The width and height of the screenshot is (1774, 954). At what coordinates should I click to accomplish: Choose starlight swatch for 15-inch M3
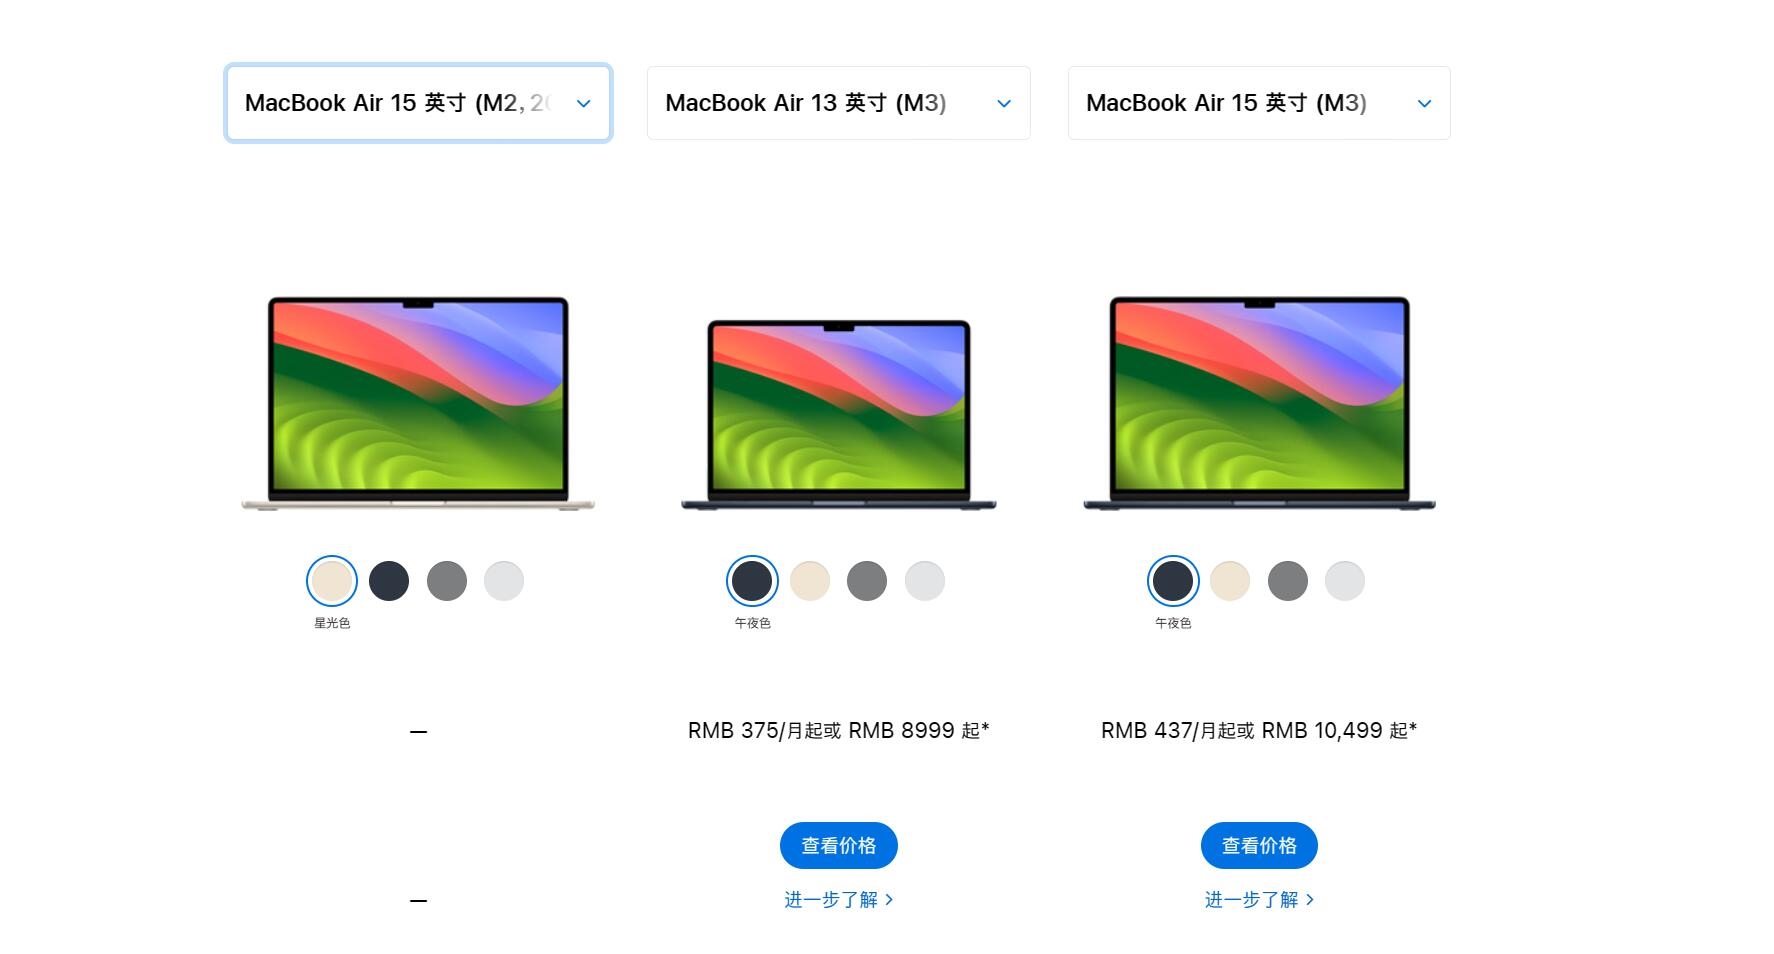[1230, 581]
